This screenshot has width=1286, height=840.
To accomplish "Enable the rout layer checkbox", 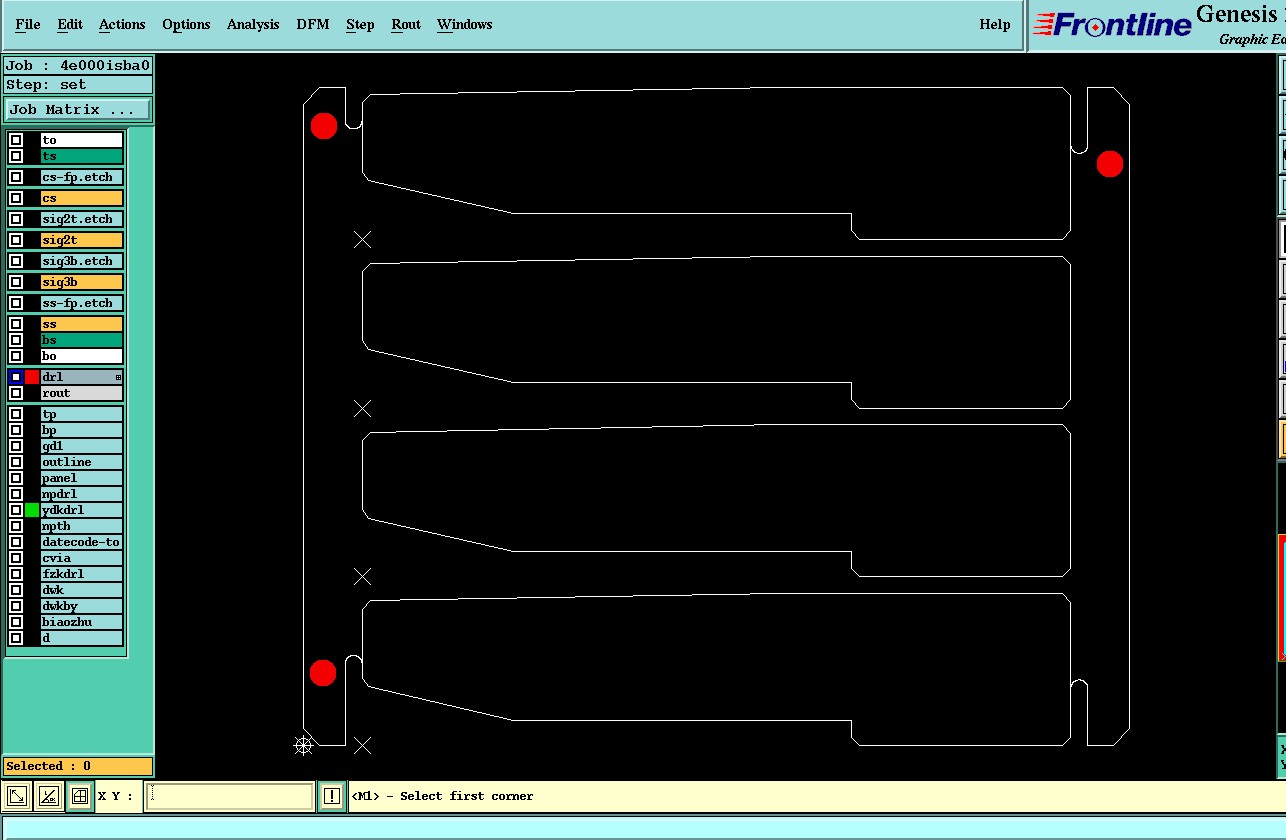I will (x=16, y=393).
